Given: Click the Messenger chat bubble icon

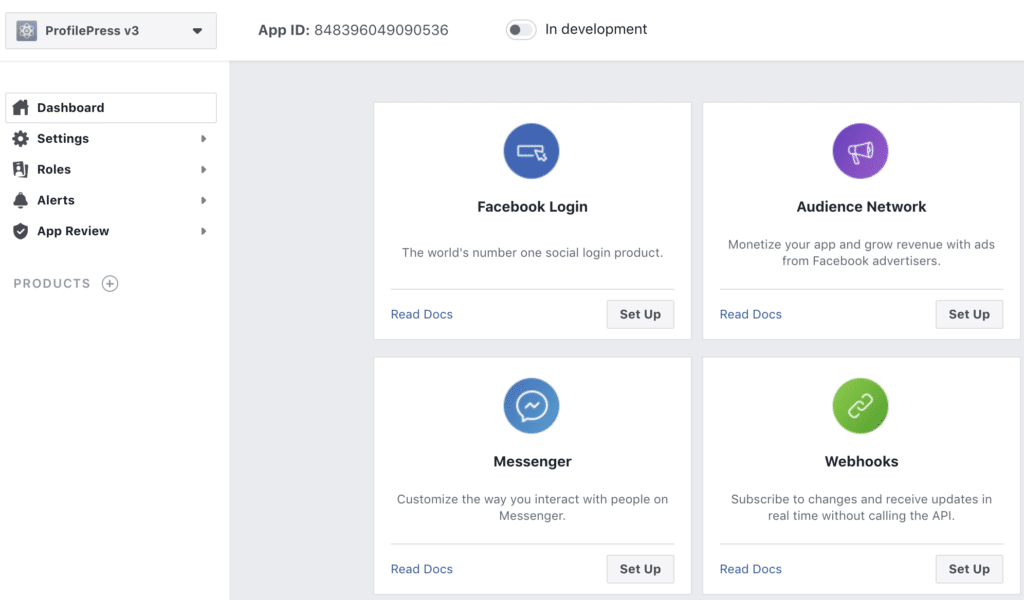Looking at the screenshot, I should (532, 405).
